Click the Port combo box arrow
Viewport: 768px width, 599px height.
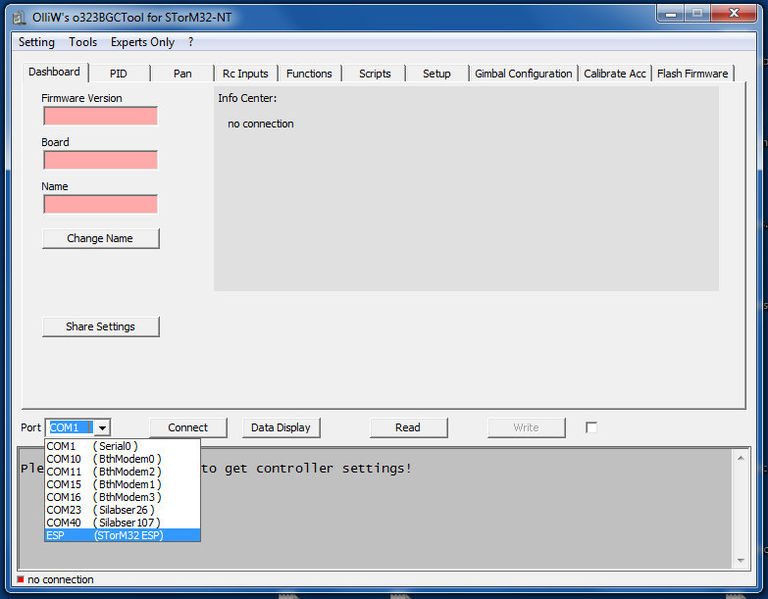(x=103, y=428)
